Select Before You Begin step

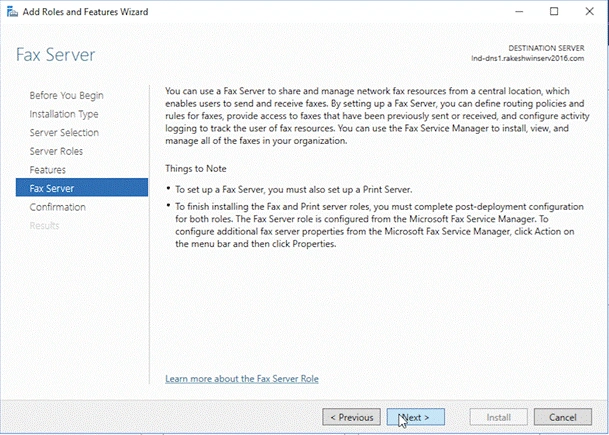point(66,96)
